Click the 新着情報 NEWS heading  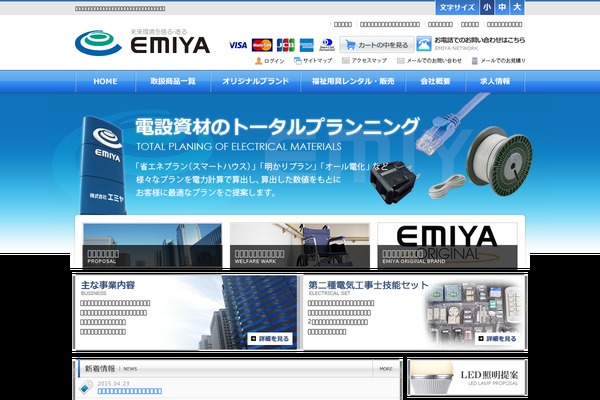(x=111, y=369)
